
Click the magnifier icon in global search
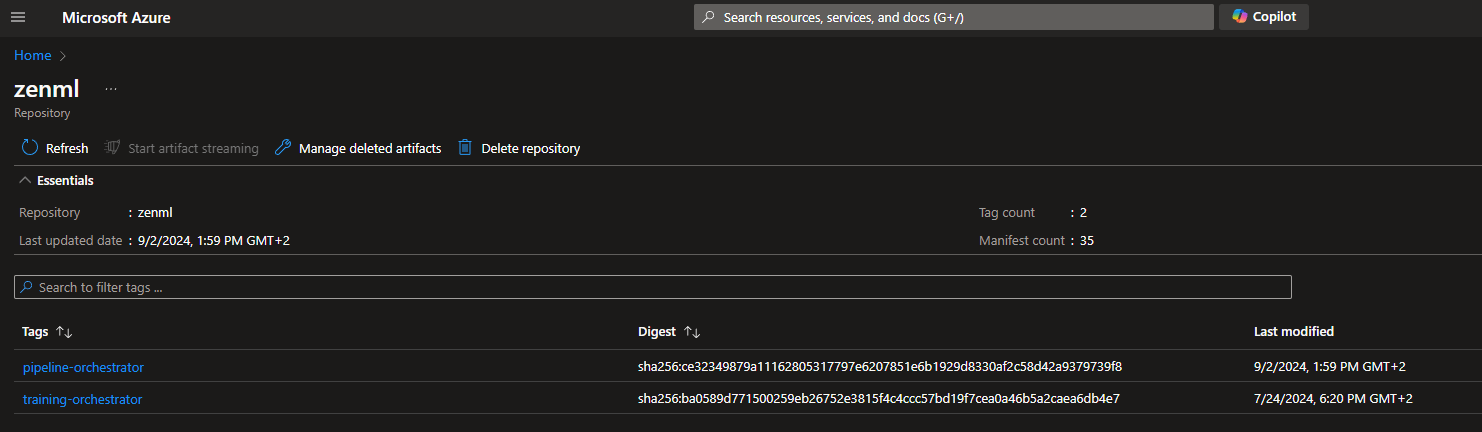[x=708, y=17]
